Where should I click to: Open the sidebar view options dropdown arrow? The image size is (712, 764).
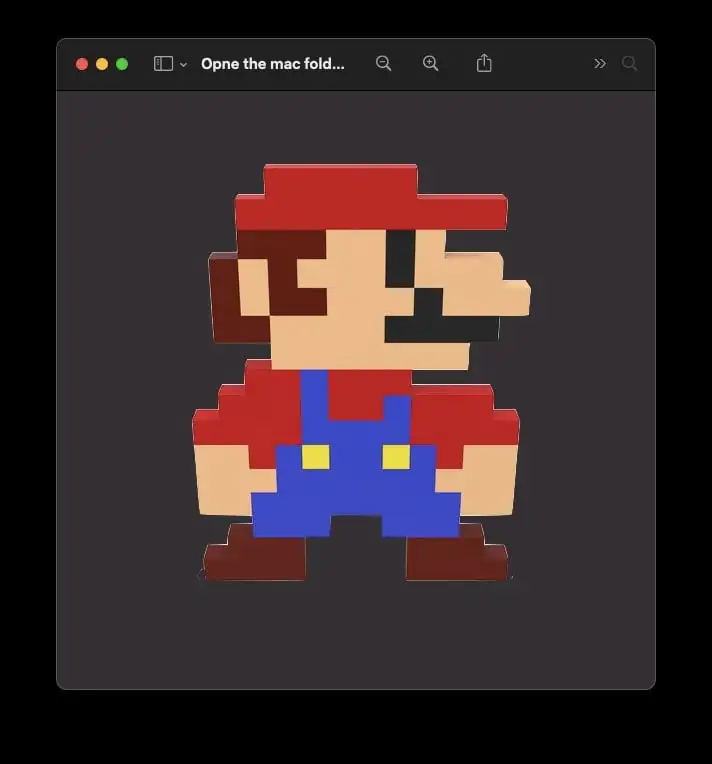coord(183,64)
